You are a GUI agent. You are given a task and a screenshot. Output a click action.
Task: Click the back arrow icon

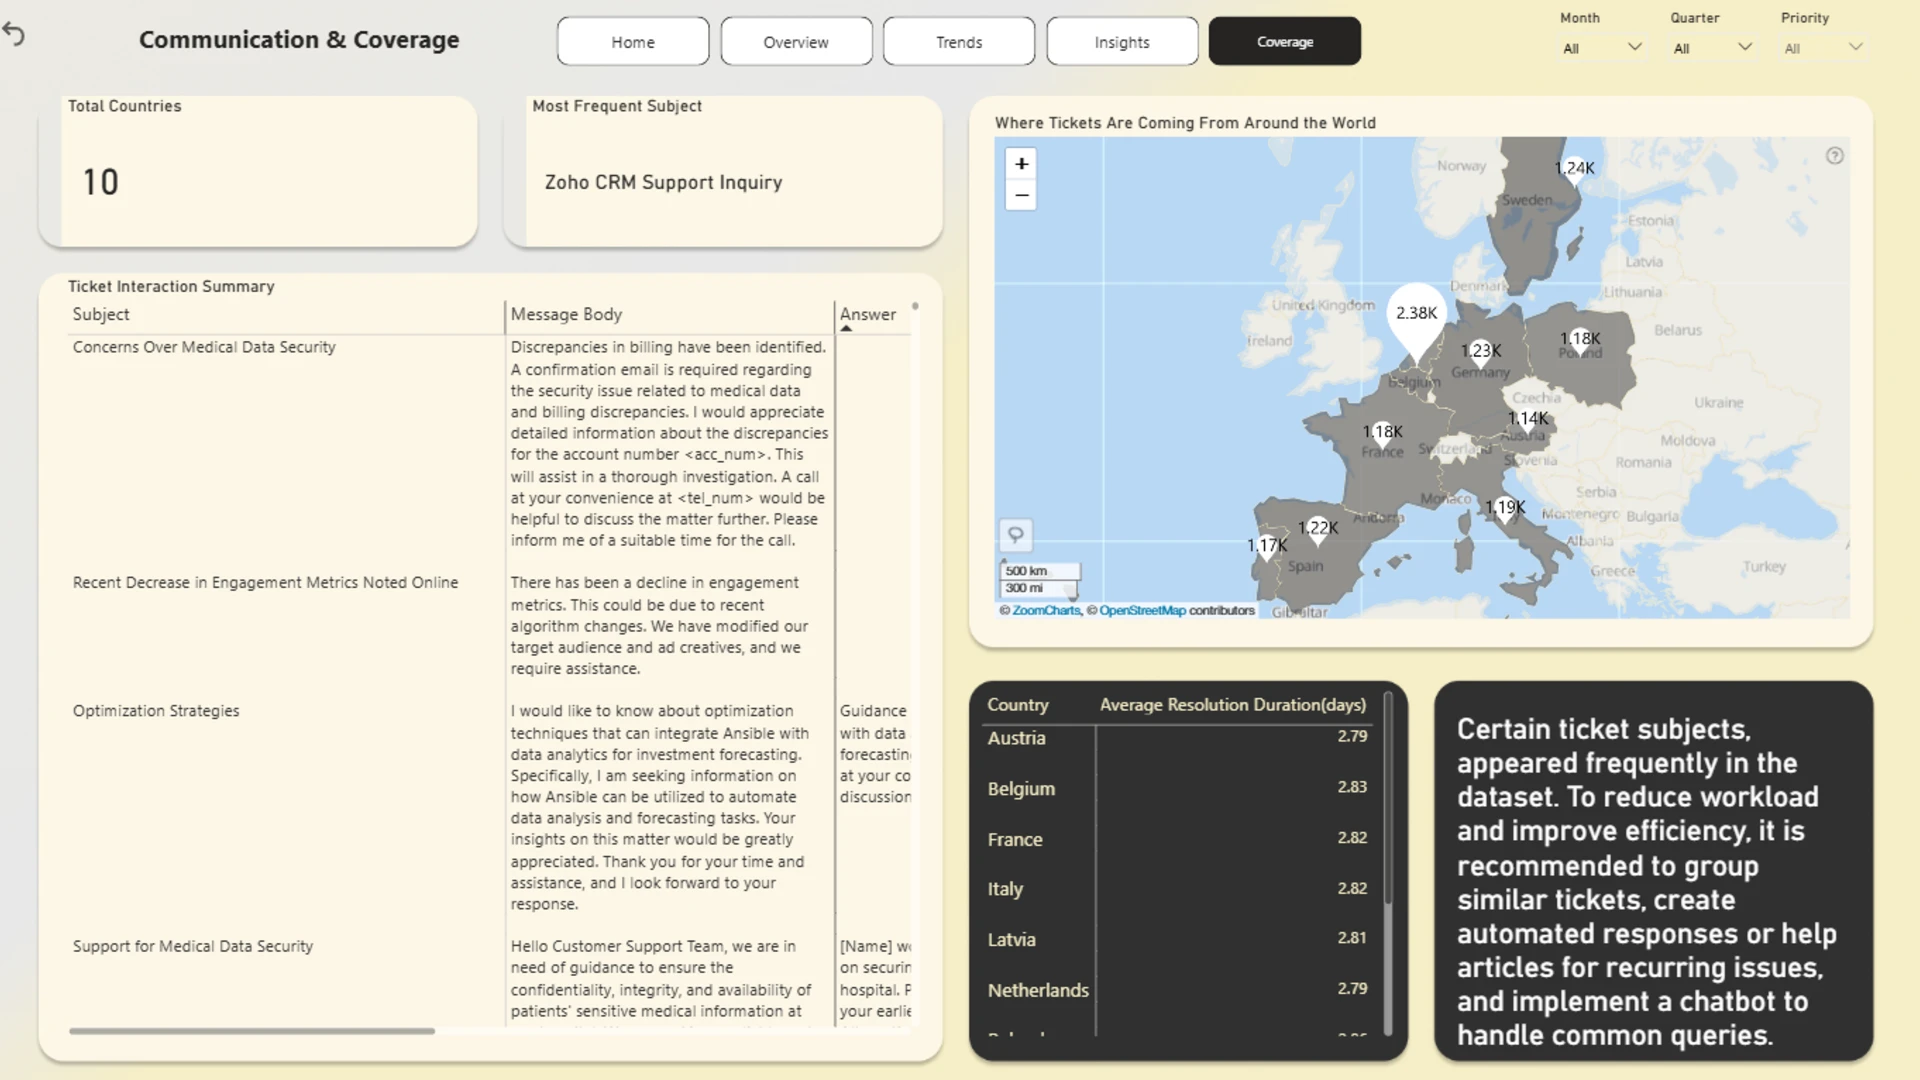coord(14,35)
